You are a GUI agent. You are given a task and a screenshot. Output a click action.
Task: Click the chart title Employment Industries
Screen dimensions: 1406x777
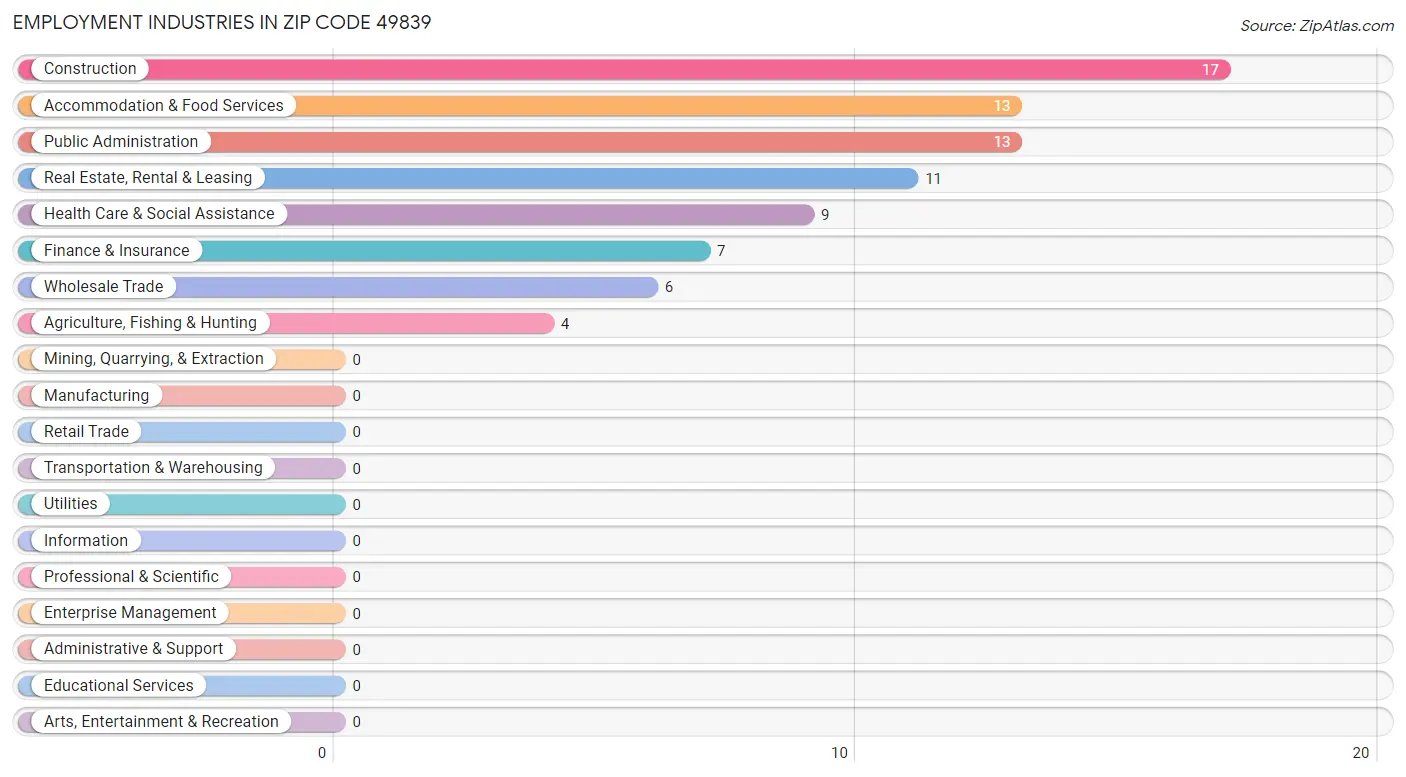pyautogui.click(x=222, y=22)
